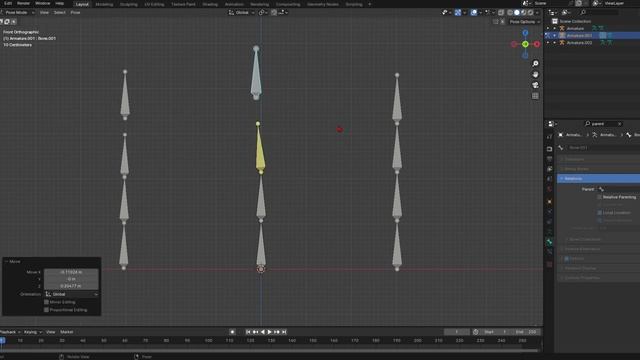Select solid viewport shading mode

pyautogui.click(x=517, y=13)
